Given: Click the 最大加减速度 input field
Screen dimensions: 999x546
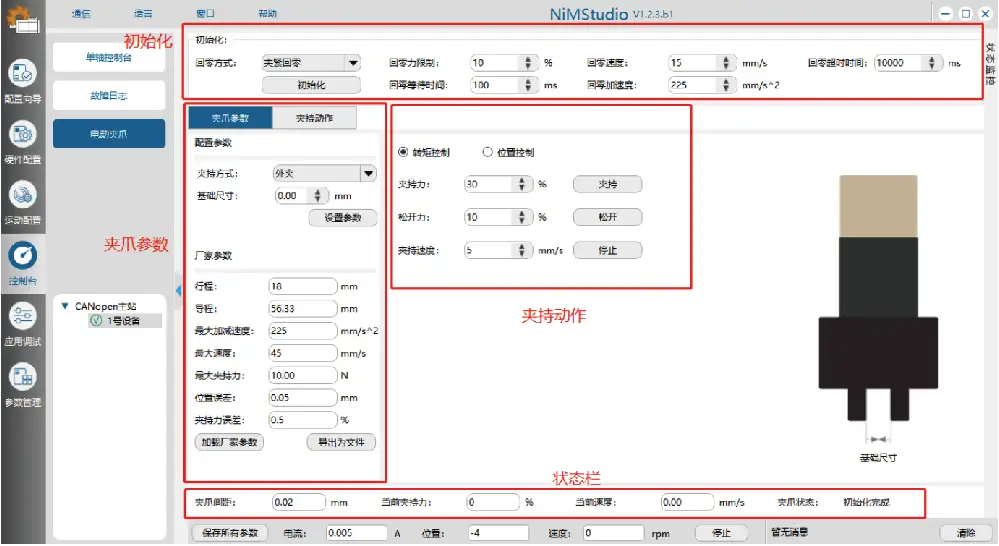Looking at the screenshot, I should tap(303, 331).
